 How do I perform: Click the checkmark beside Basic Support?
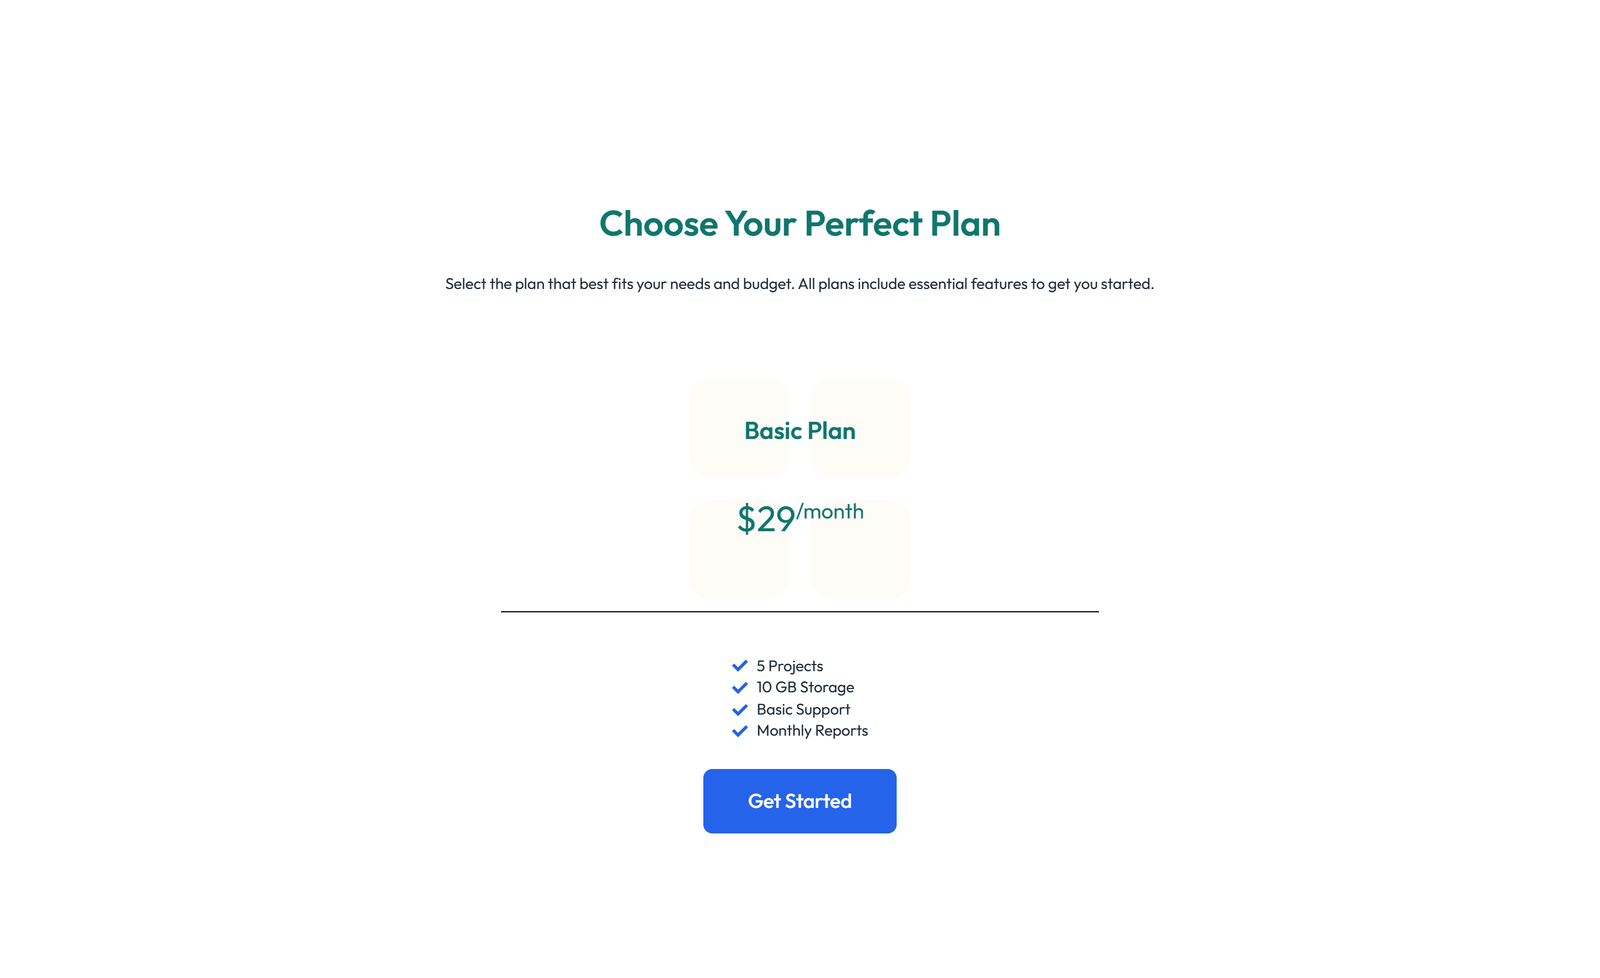click(741, 709)
